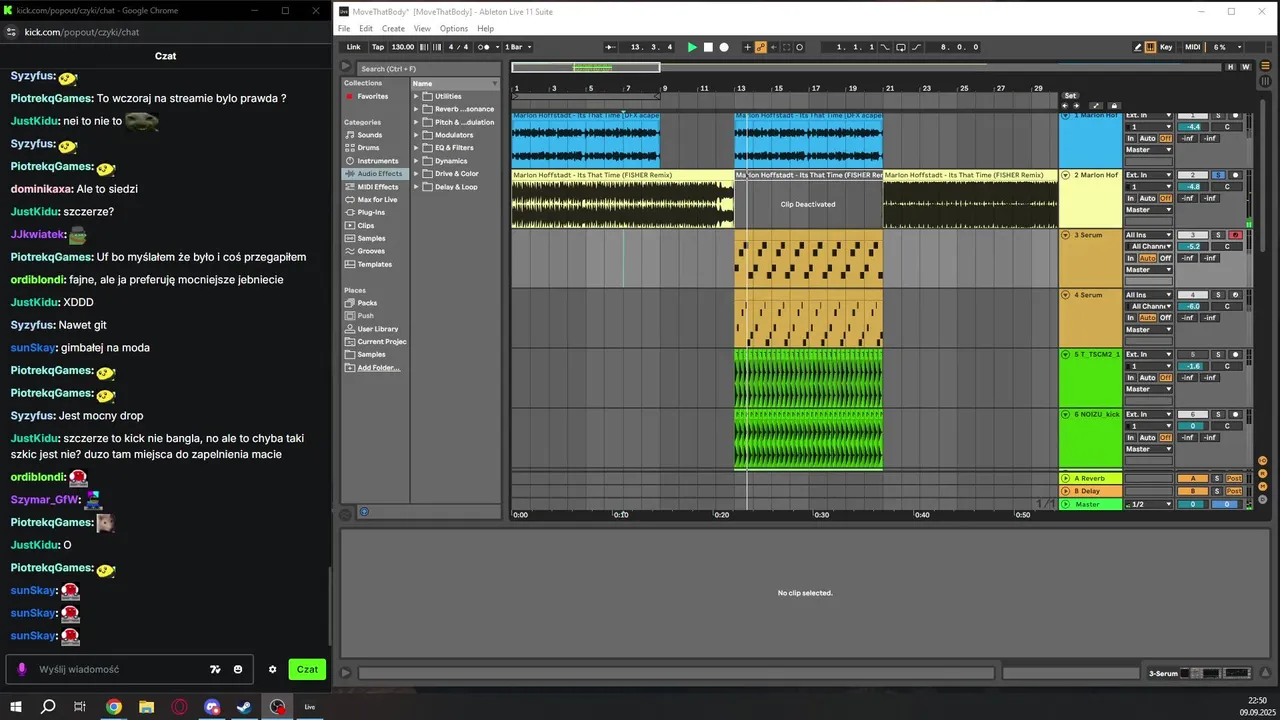Select Drums category in browser
The height and width of the screenshot is (720, 1280).
click(369, 148)
